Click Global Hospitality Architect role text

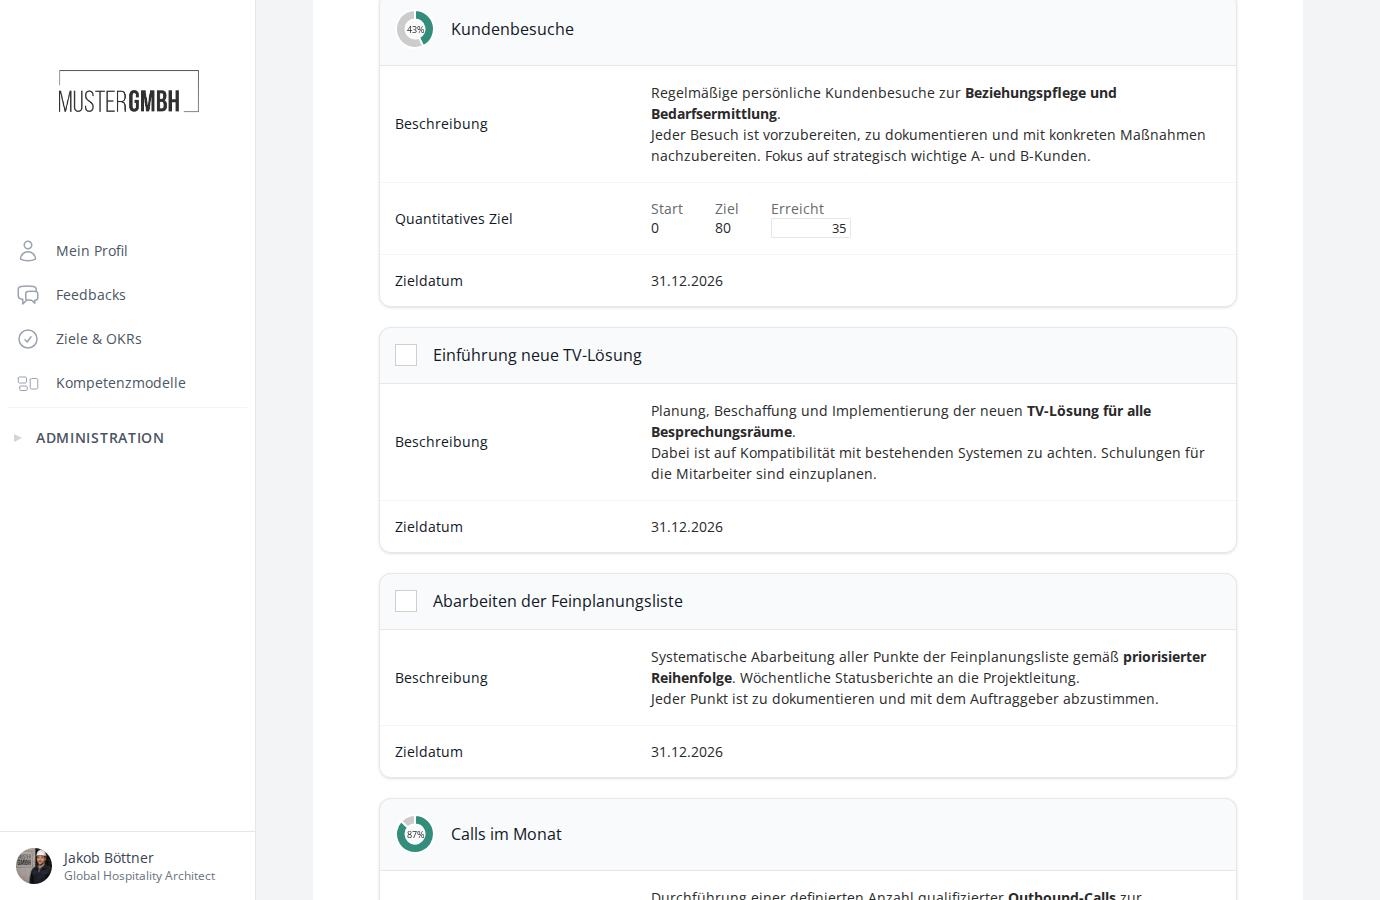[140, 876]
